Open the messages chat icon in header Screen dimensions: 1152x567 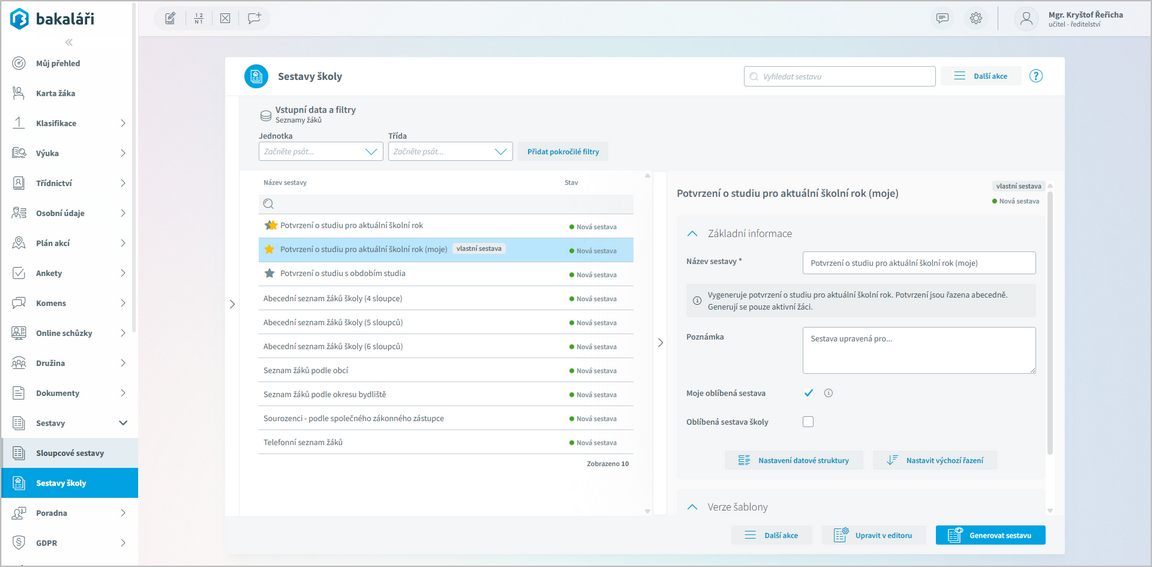(942, 19)
